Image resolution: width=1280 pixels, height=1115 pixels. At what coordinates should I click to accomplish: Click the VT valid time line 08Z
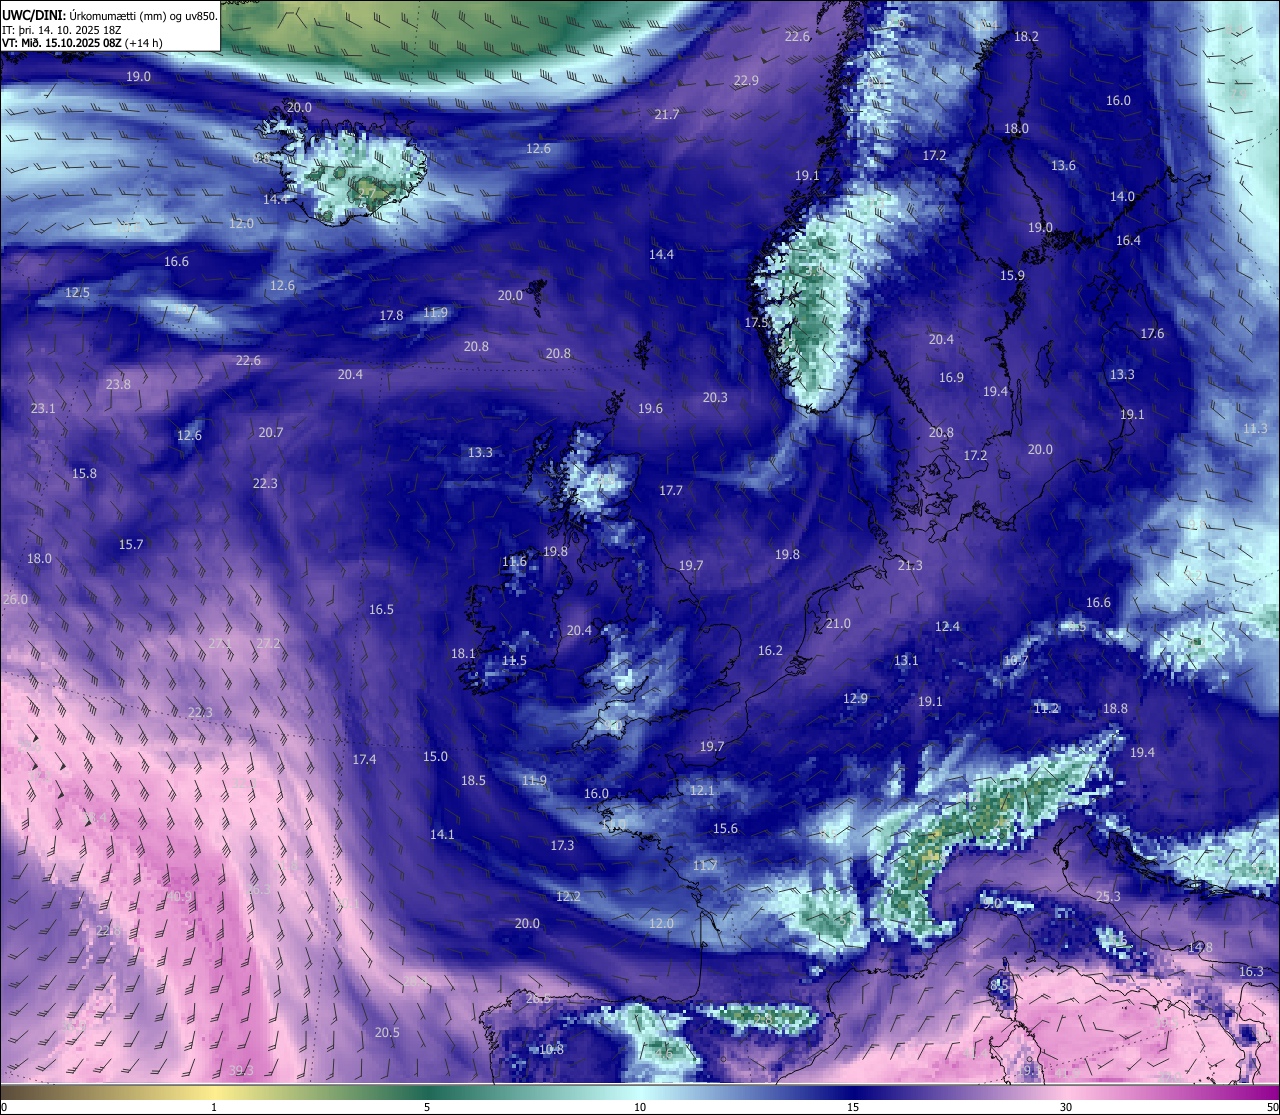[83, 42]
